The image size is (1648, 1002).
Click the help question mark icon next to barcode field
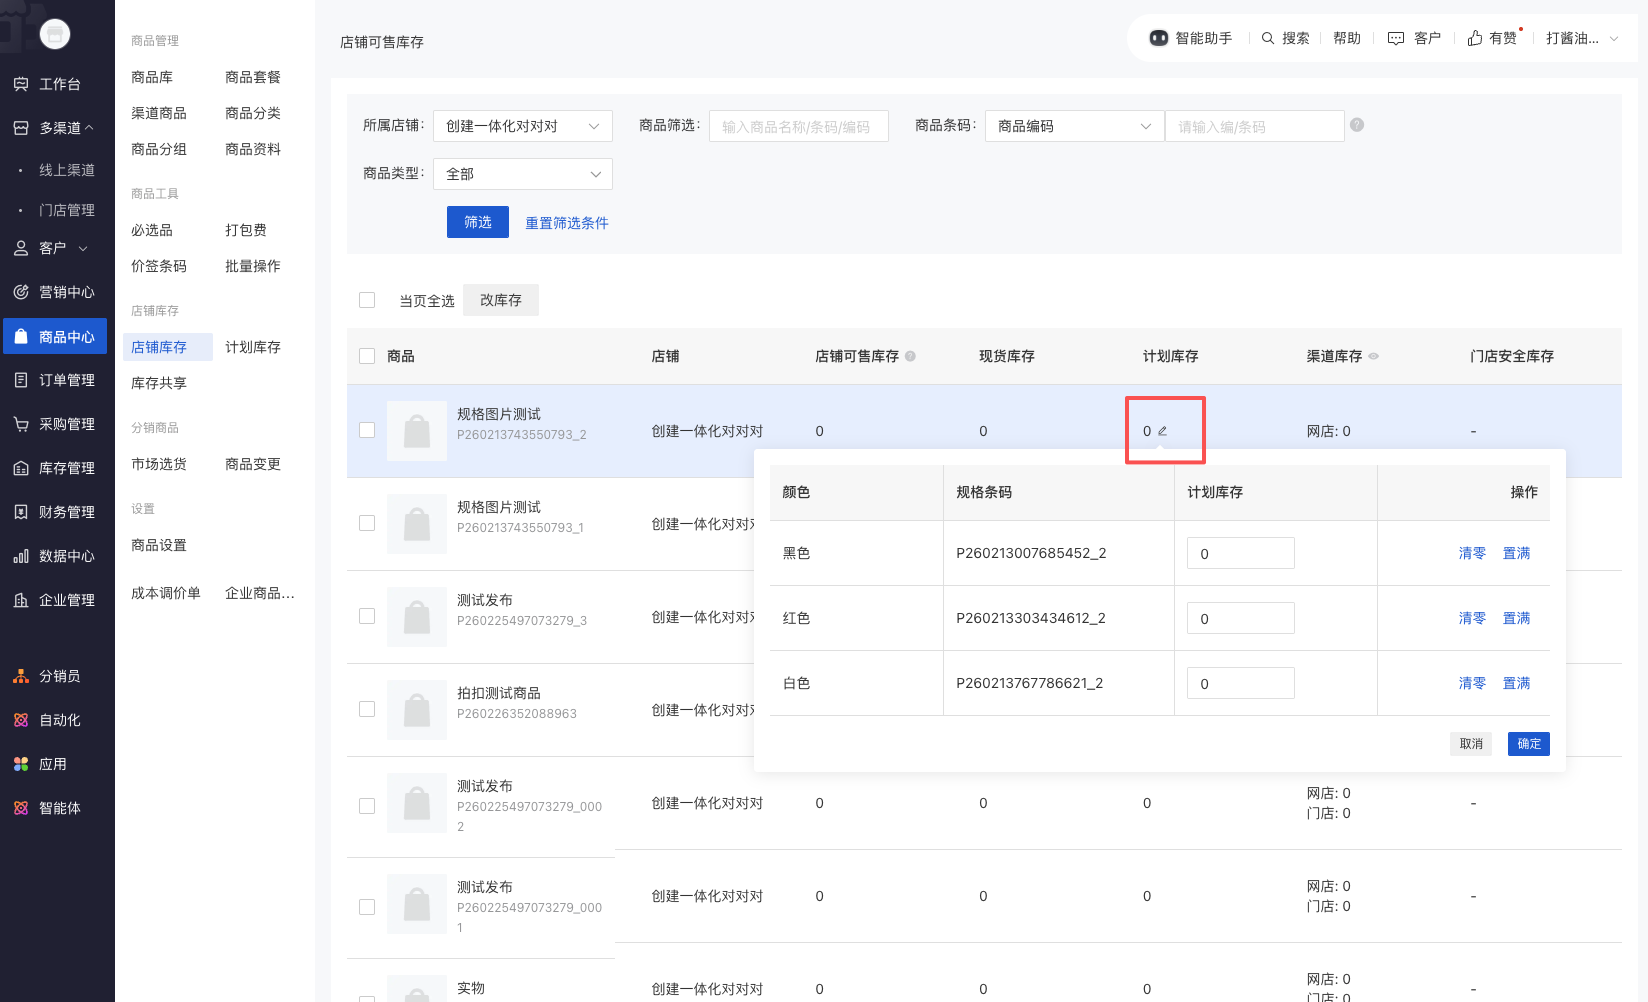pos(1357,125)
